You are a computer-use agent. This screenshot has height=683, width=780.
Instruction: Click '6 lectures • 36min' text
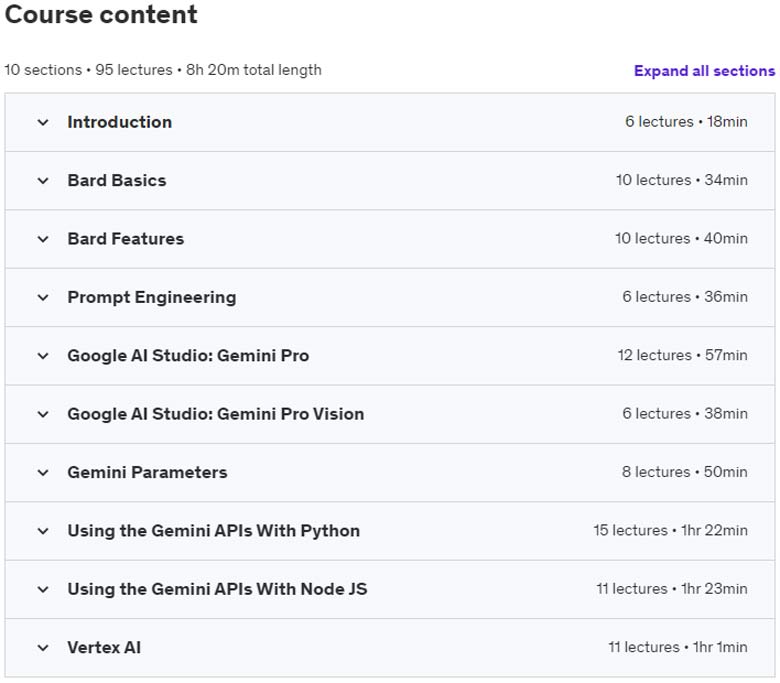685,297
